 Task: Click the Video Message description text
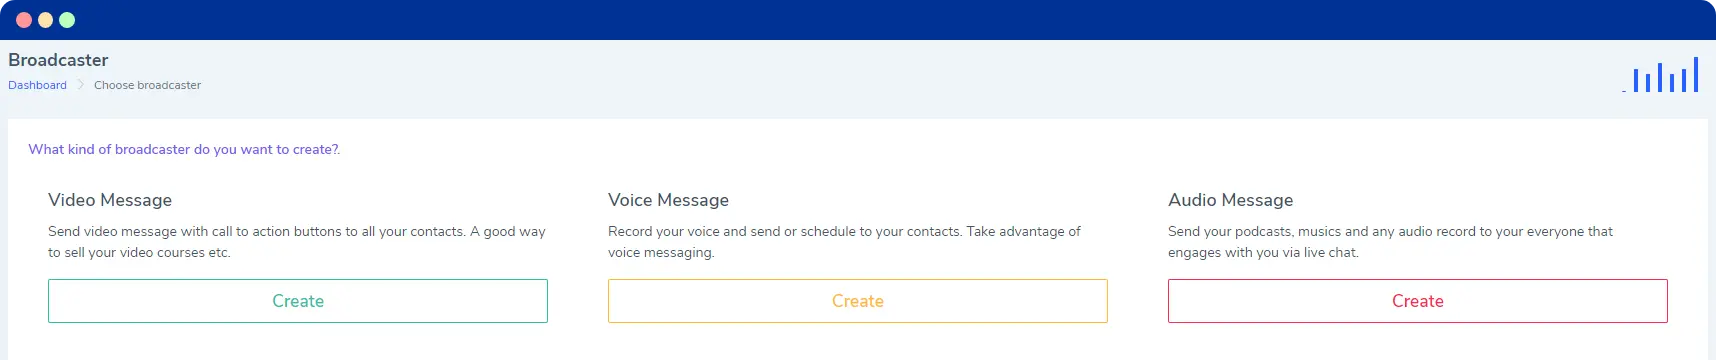click(297, 242)
